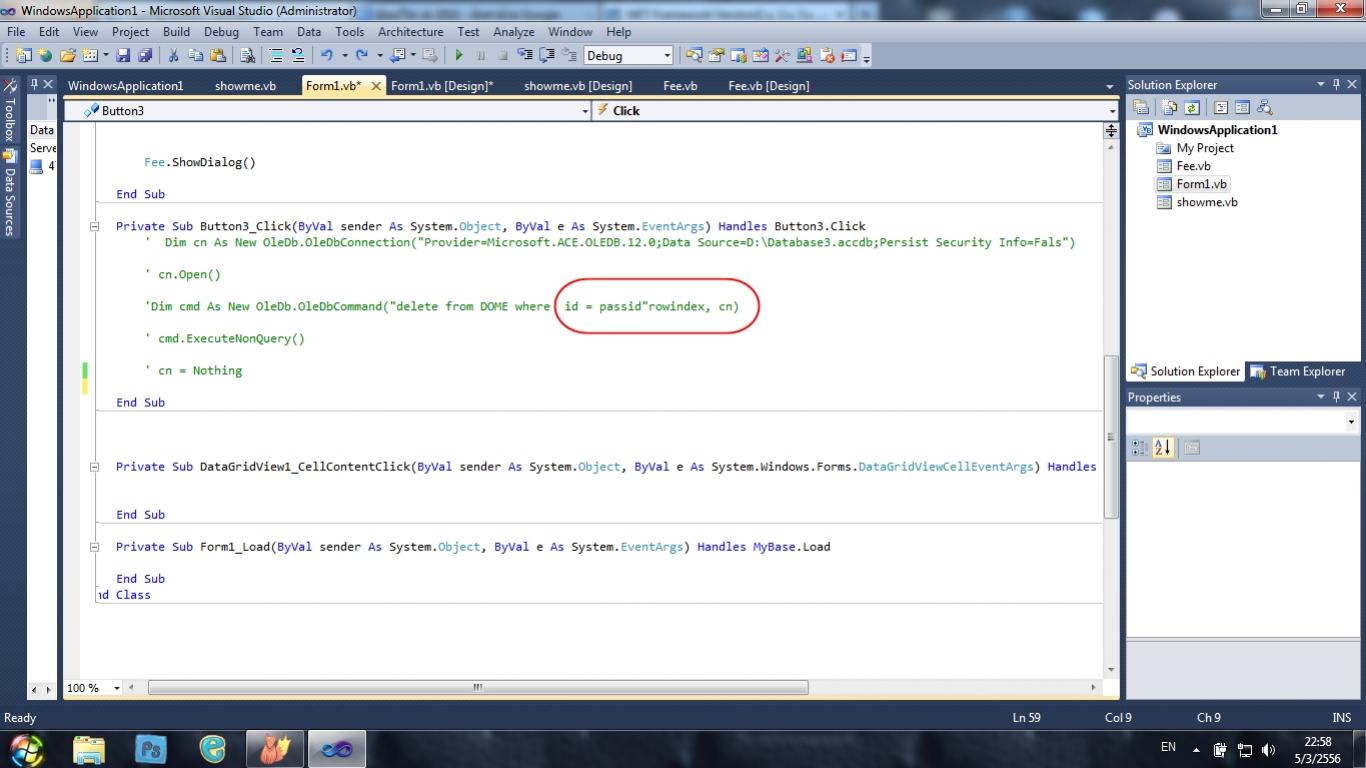Comment out the selected lines icon
This screenshot has width=1366, height=768.
(276, 55)
